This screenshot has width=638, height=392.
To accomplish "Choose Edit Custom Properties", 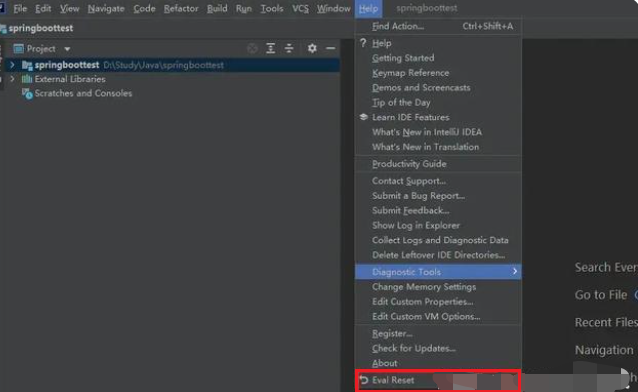I will [x=438, y=302].
